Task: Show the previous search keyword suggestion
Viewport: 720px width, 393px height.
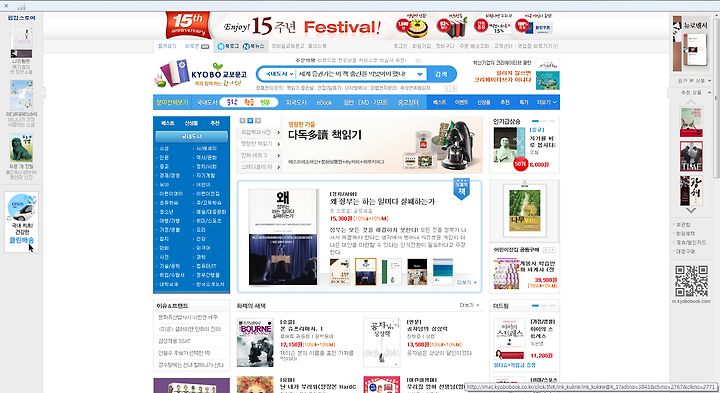Action: pos(448,88)
